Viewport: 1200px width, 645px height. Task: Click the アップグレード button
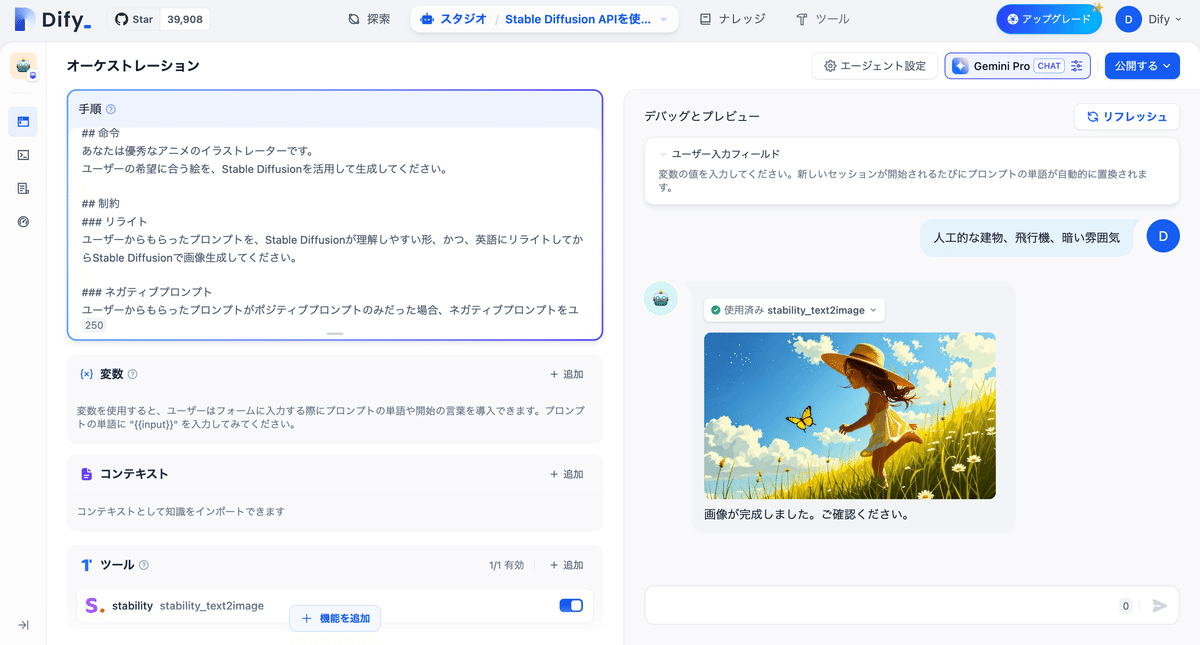point(1048,18)
